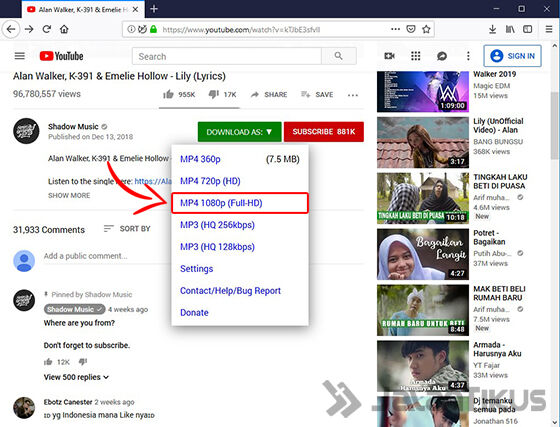The width and height of the screenshot is (560, 427).
Task: Click the page vertical scrollbar
Action: 554,125
